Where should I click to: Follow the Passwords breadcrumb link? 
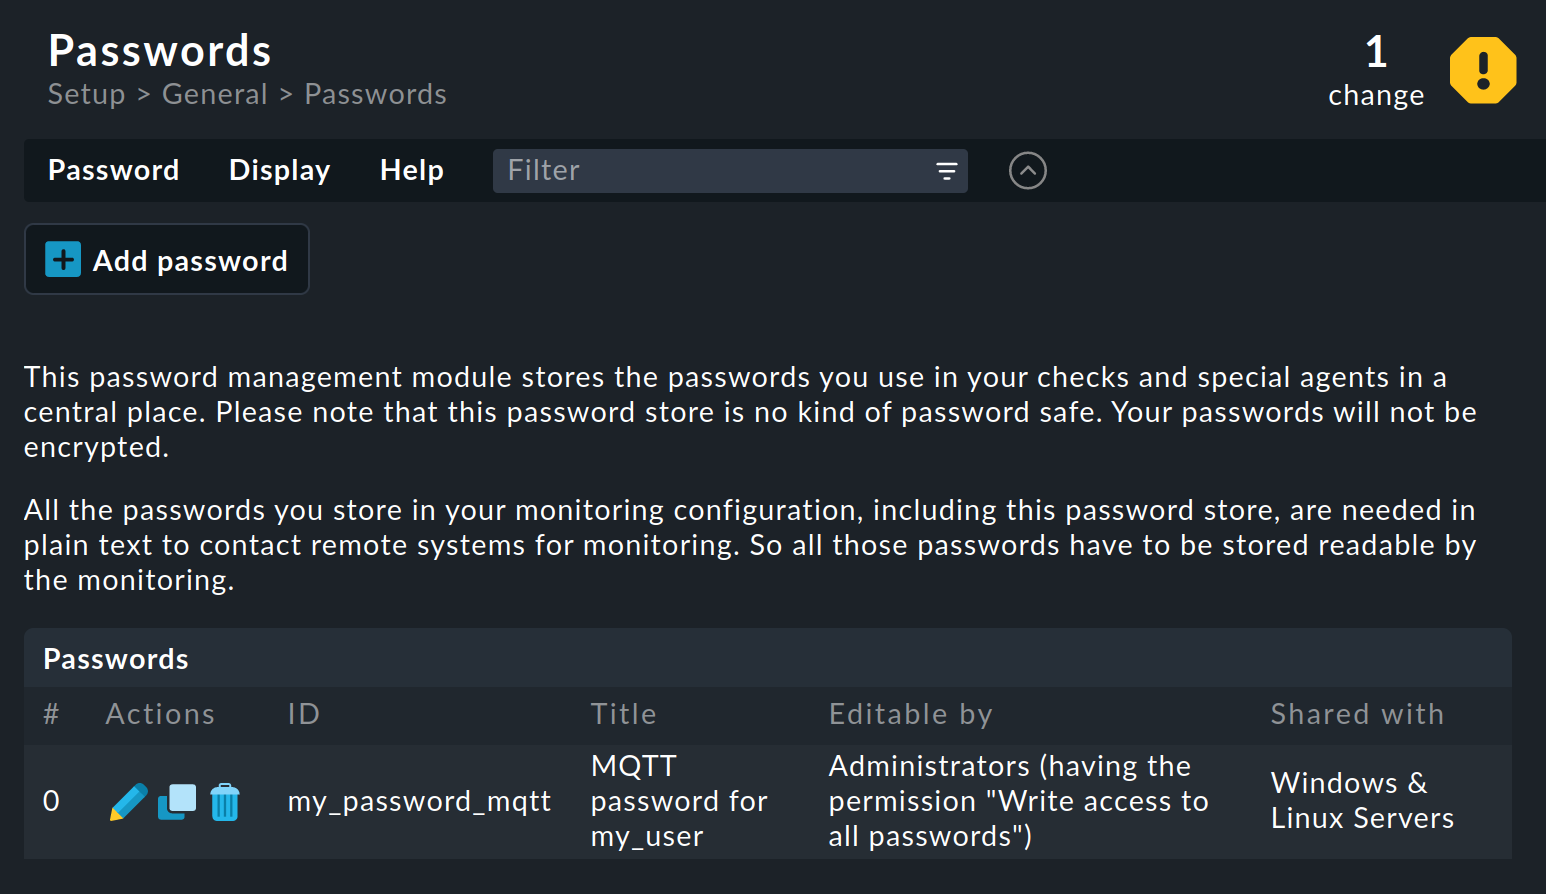[x=375, y=93]
